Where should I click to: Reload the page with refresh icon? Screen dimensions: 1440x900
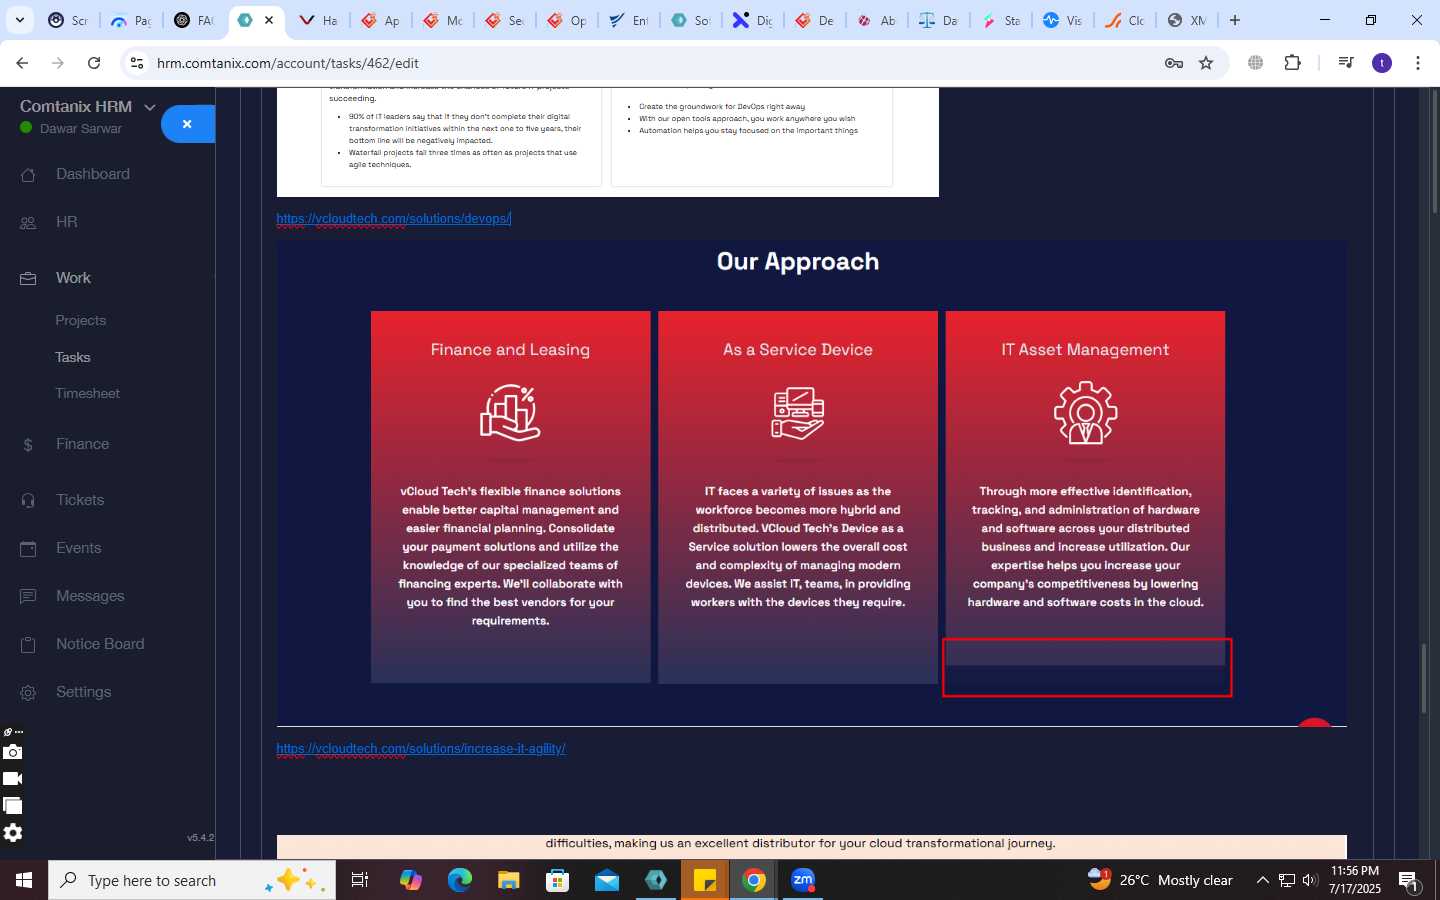click(x=94, y=63)
